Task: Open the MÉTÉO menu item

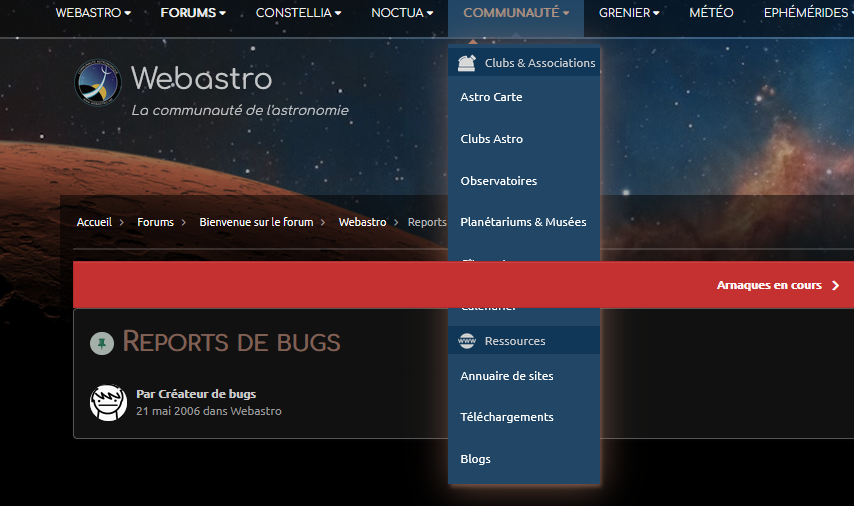Action: pyautogui.click(x=711, y=13)
